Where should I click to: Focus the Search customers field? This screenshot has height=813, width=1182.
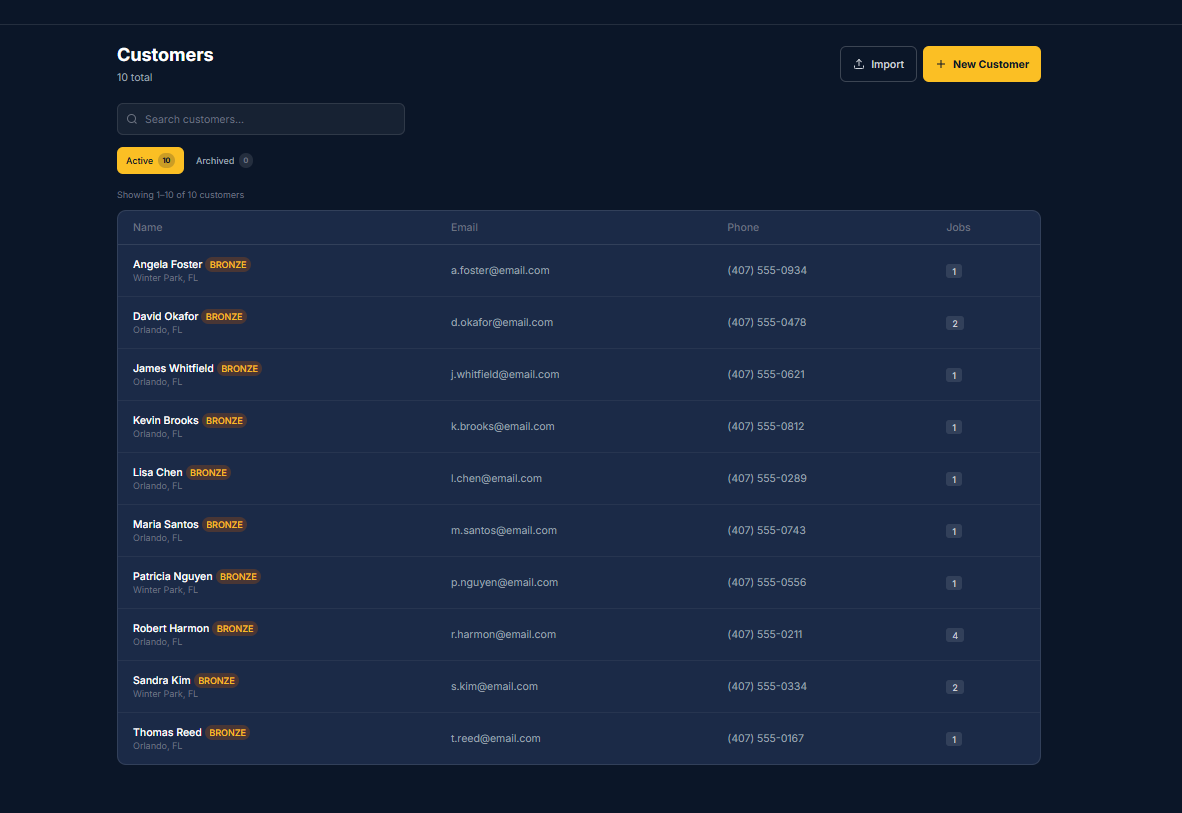261,119
